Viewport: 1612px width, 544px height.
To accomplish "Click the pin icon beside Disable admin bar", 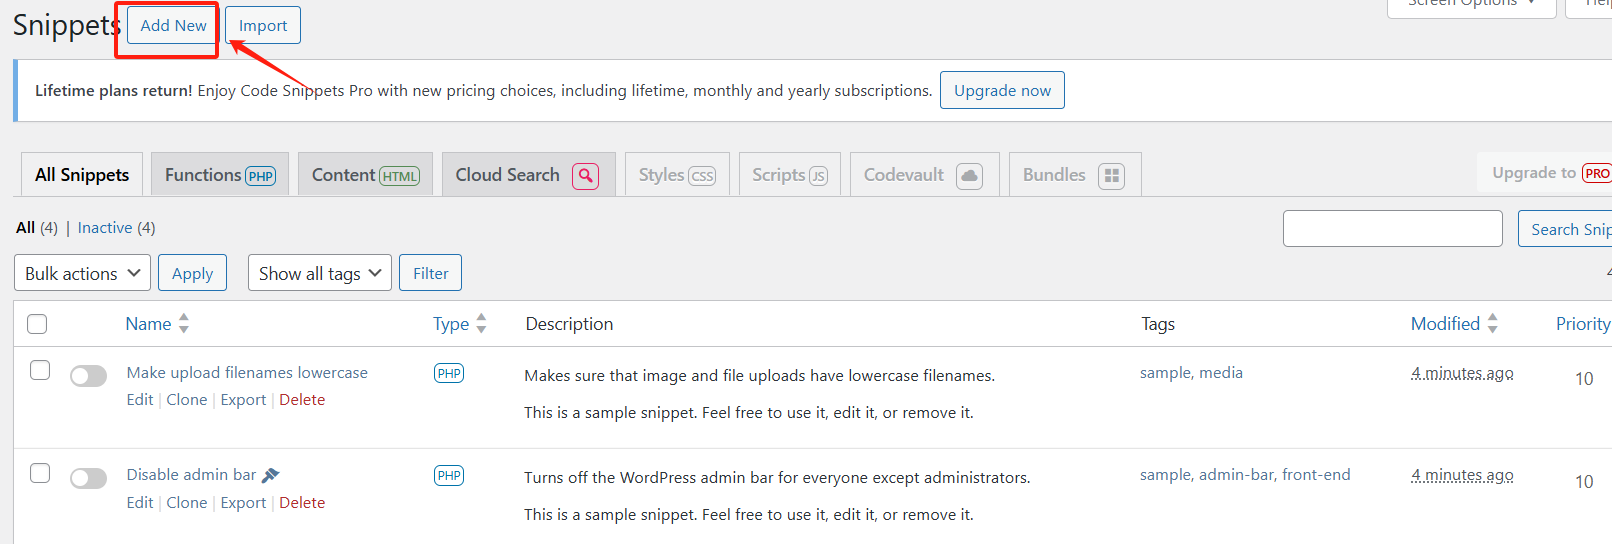I will tap(270, 475).
